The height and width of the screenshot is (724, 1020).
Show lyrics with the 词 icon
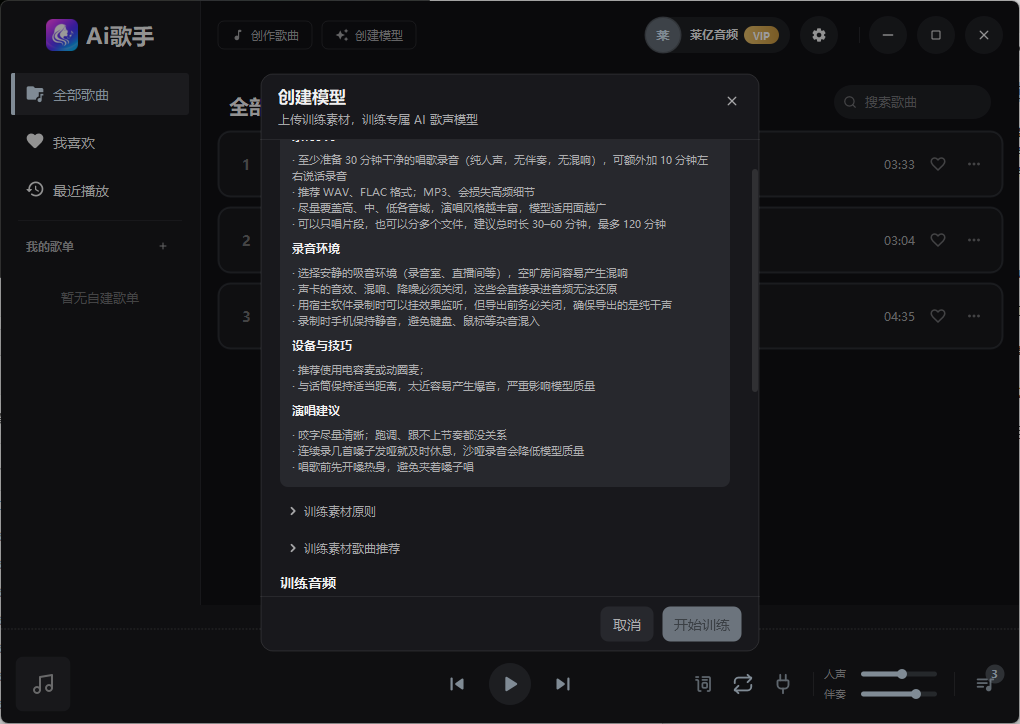[x=703, y=684]
